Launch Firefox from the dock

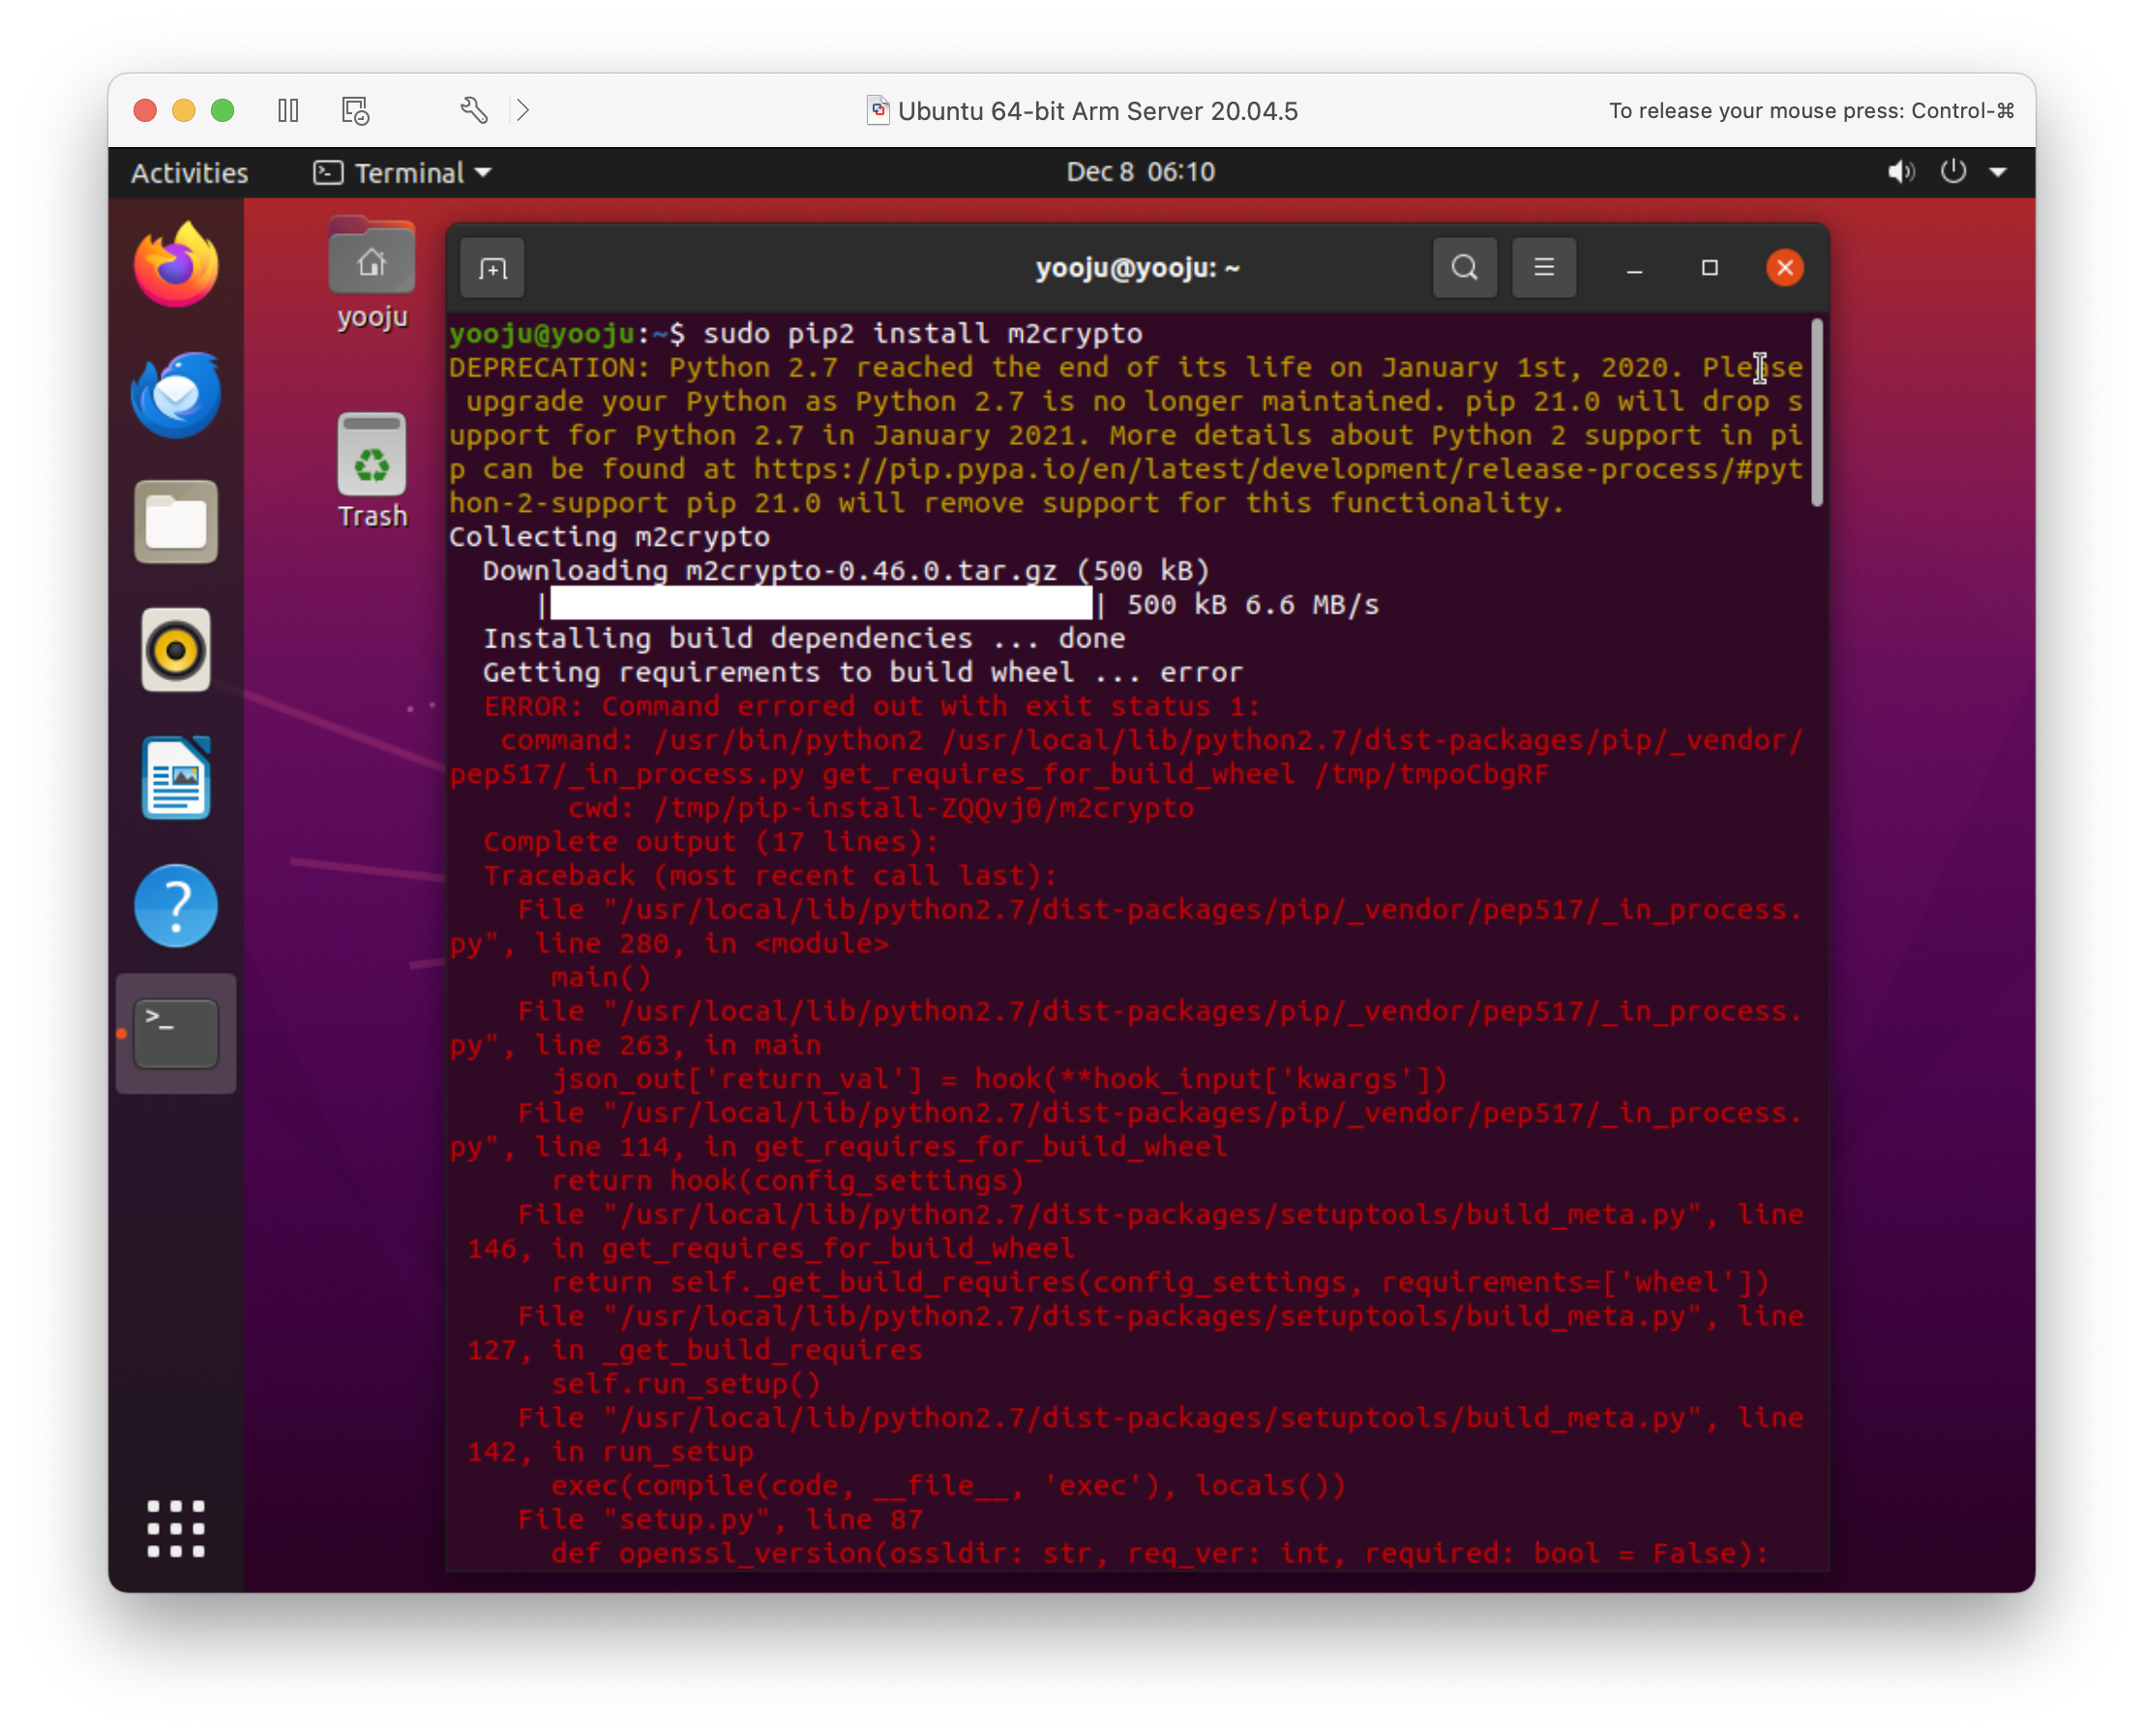pyautogui.click(x=176, y=266)
